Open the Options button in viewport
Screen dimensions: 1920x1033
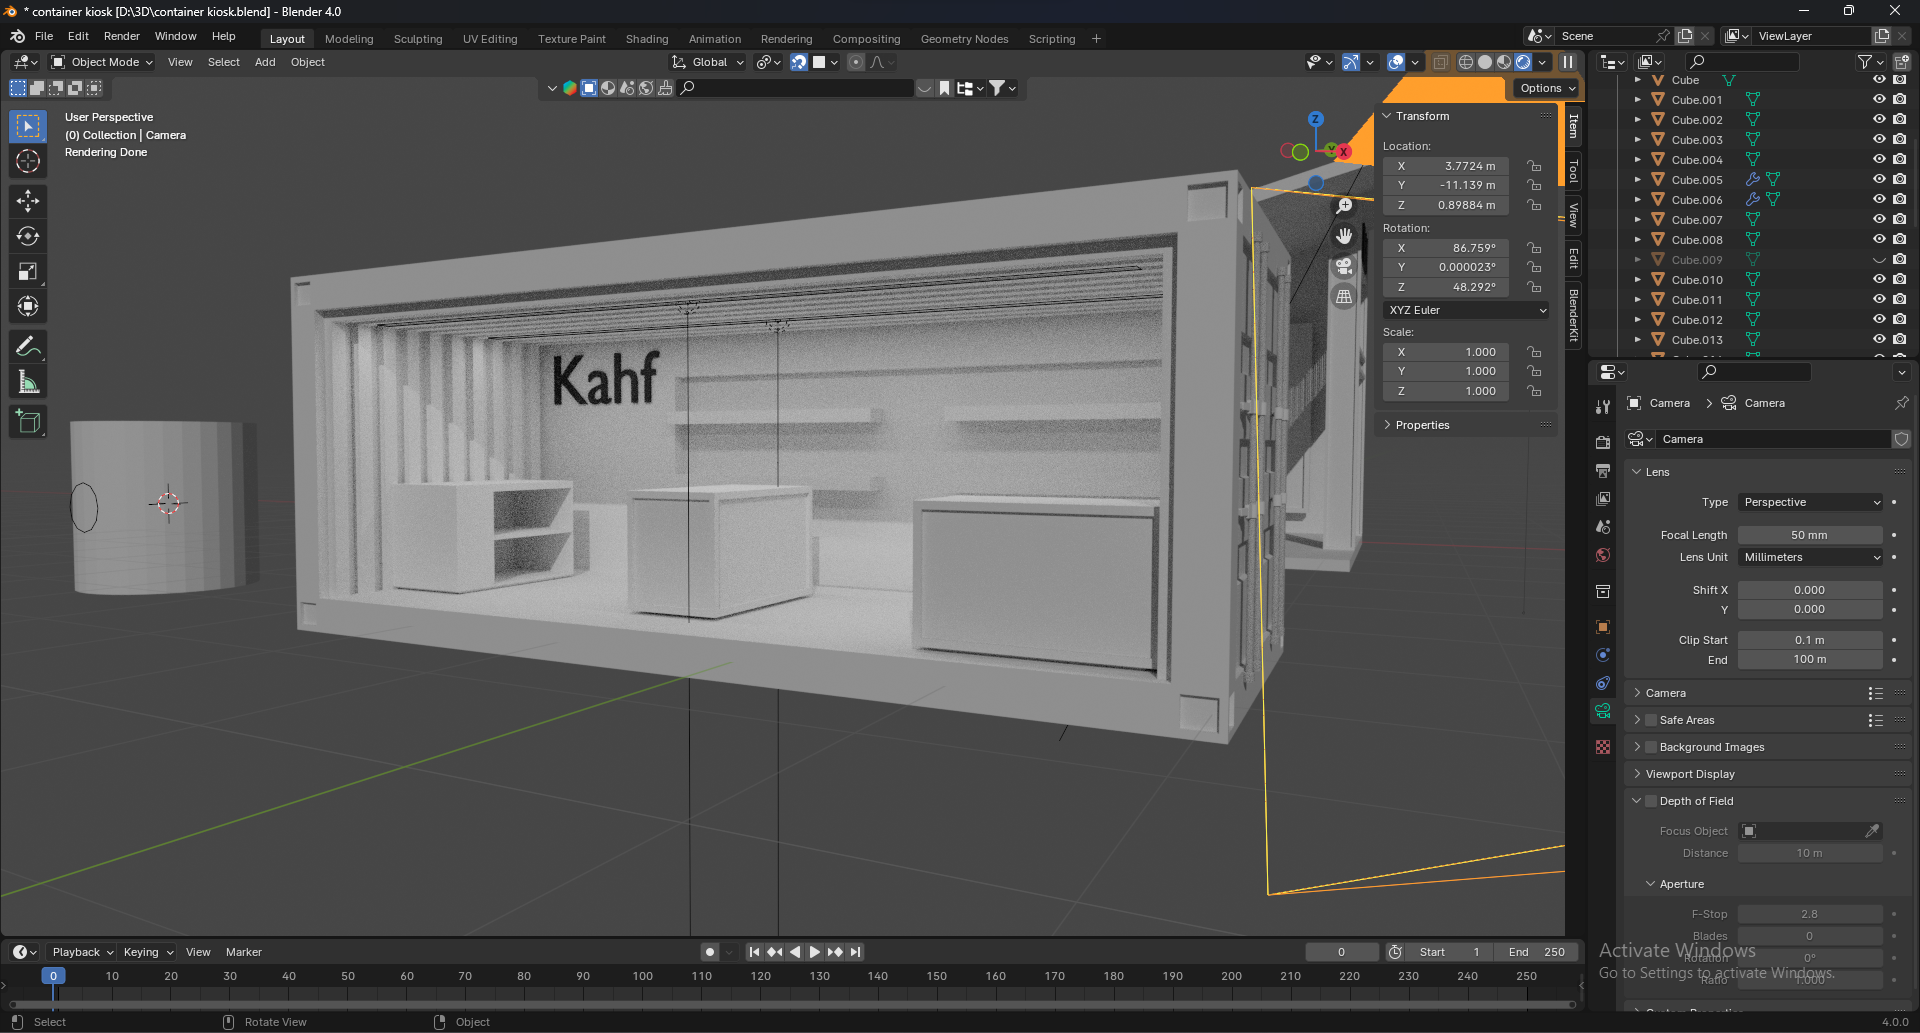click(1547, 88)
